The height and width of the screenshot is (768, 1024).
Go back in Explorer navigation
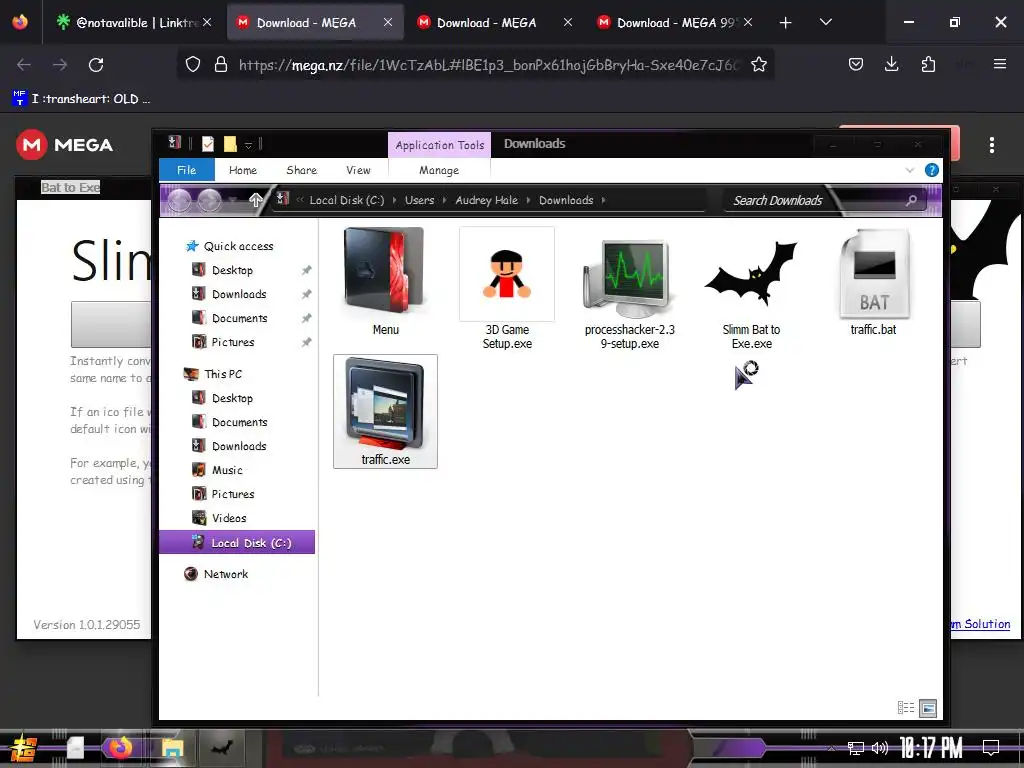[180, 200]
